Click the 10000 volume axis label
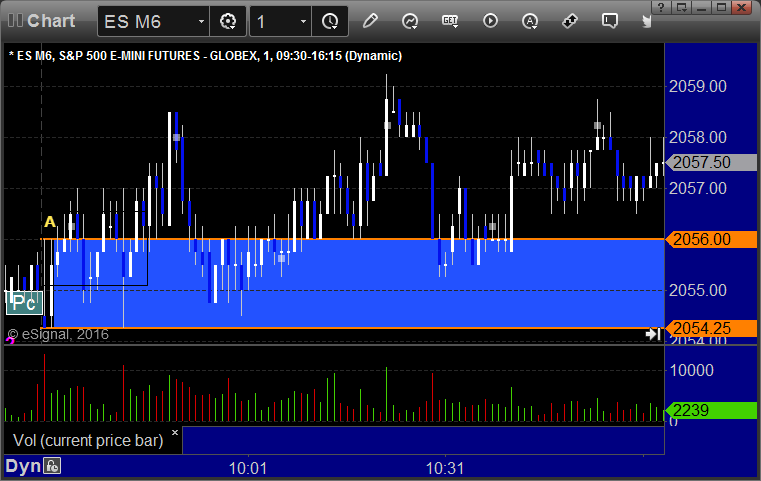 (x=692, y=370)
